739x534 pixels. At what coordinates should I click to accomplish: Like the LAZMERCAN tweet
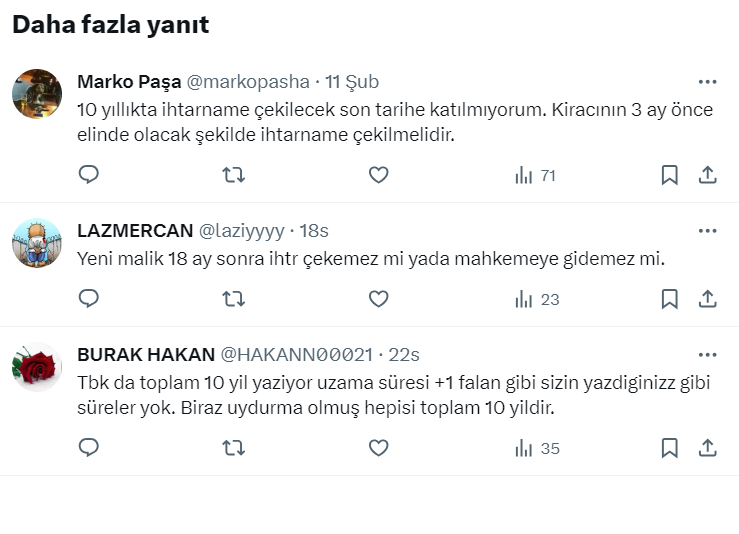[378, 298]
